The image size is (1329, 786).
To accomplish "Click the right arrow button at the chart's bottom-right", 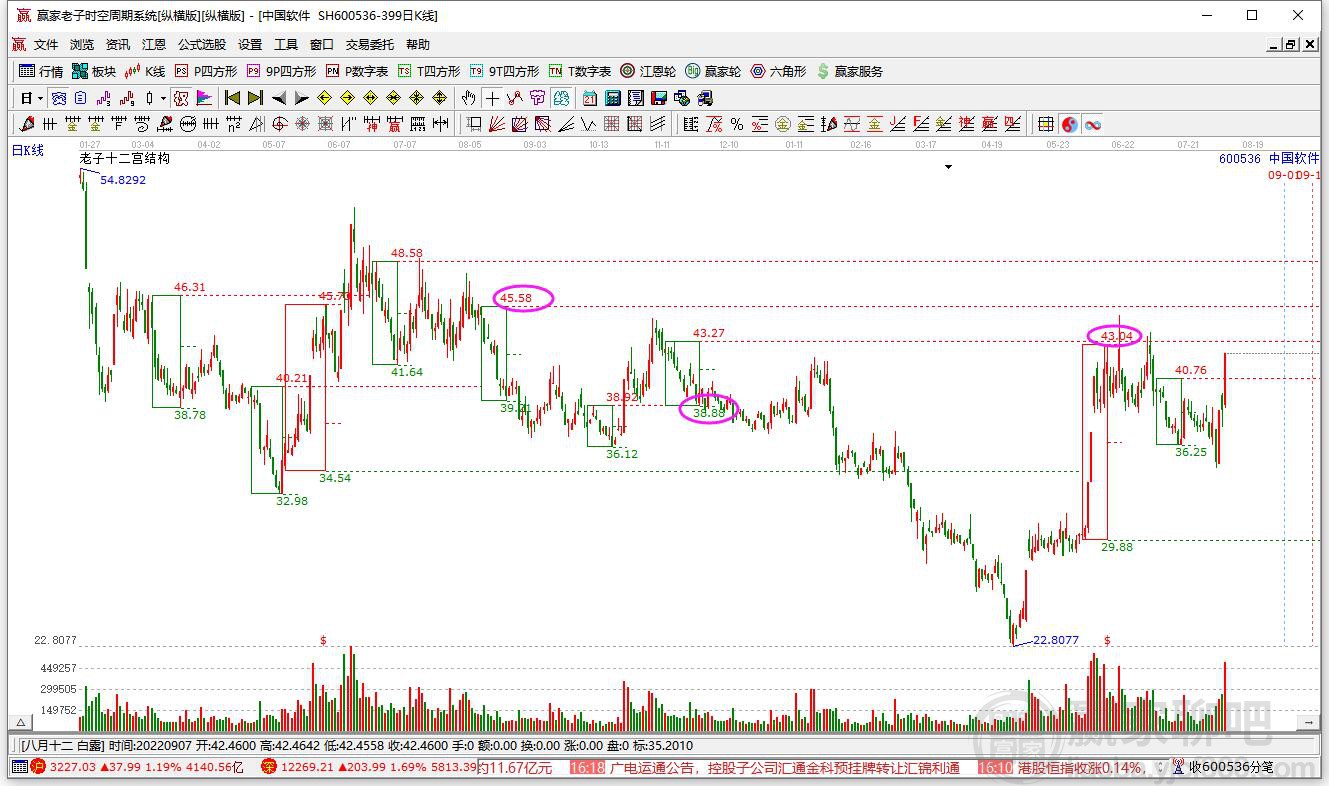I will coord(1309,722).
